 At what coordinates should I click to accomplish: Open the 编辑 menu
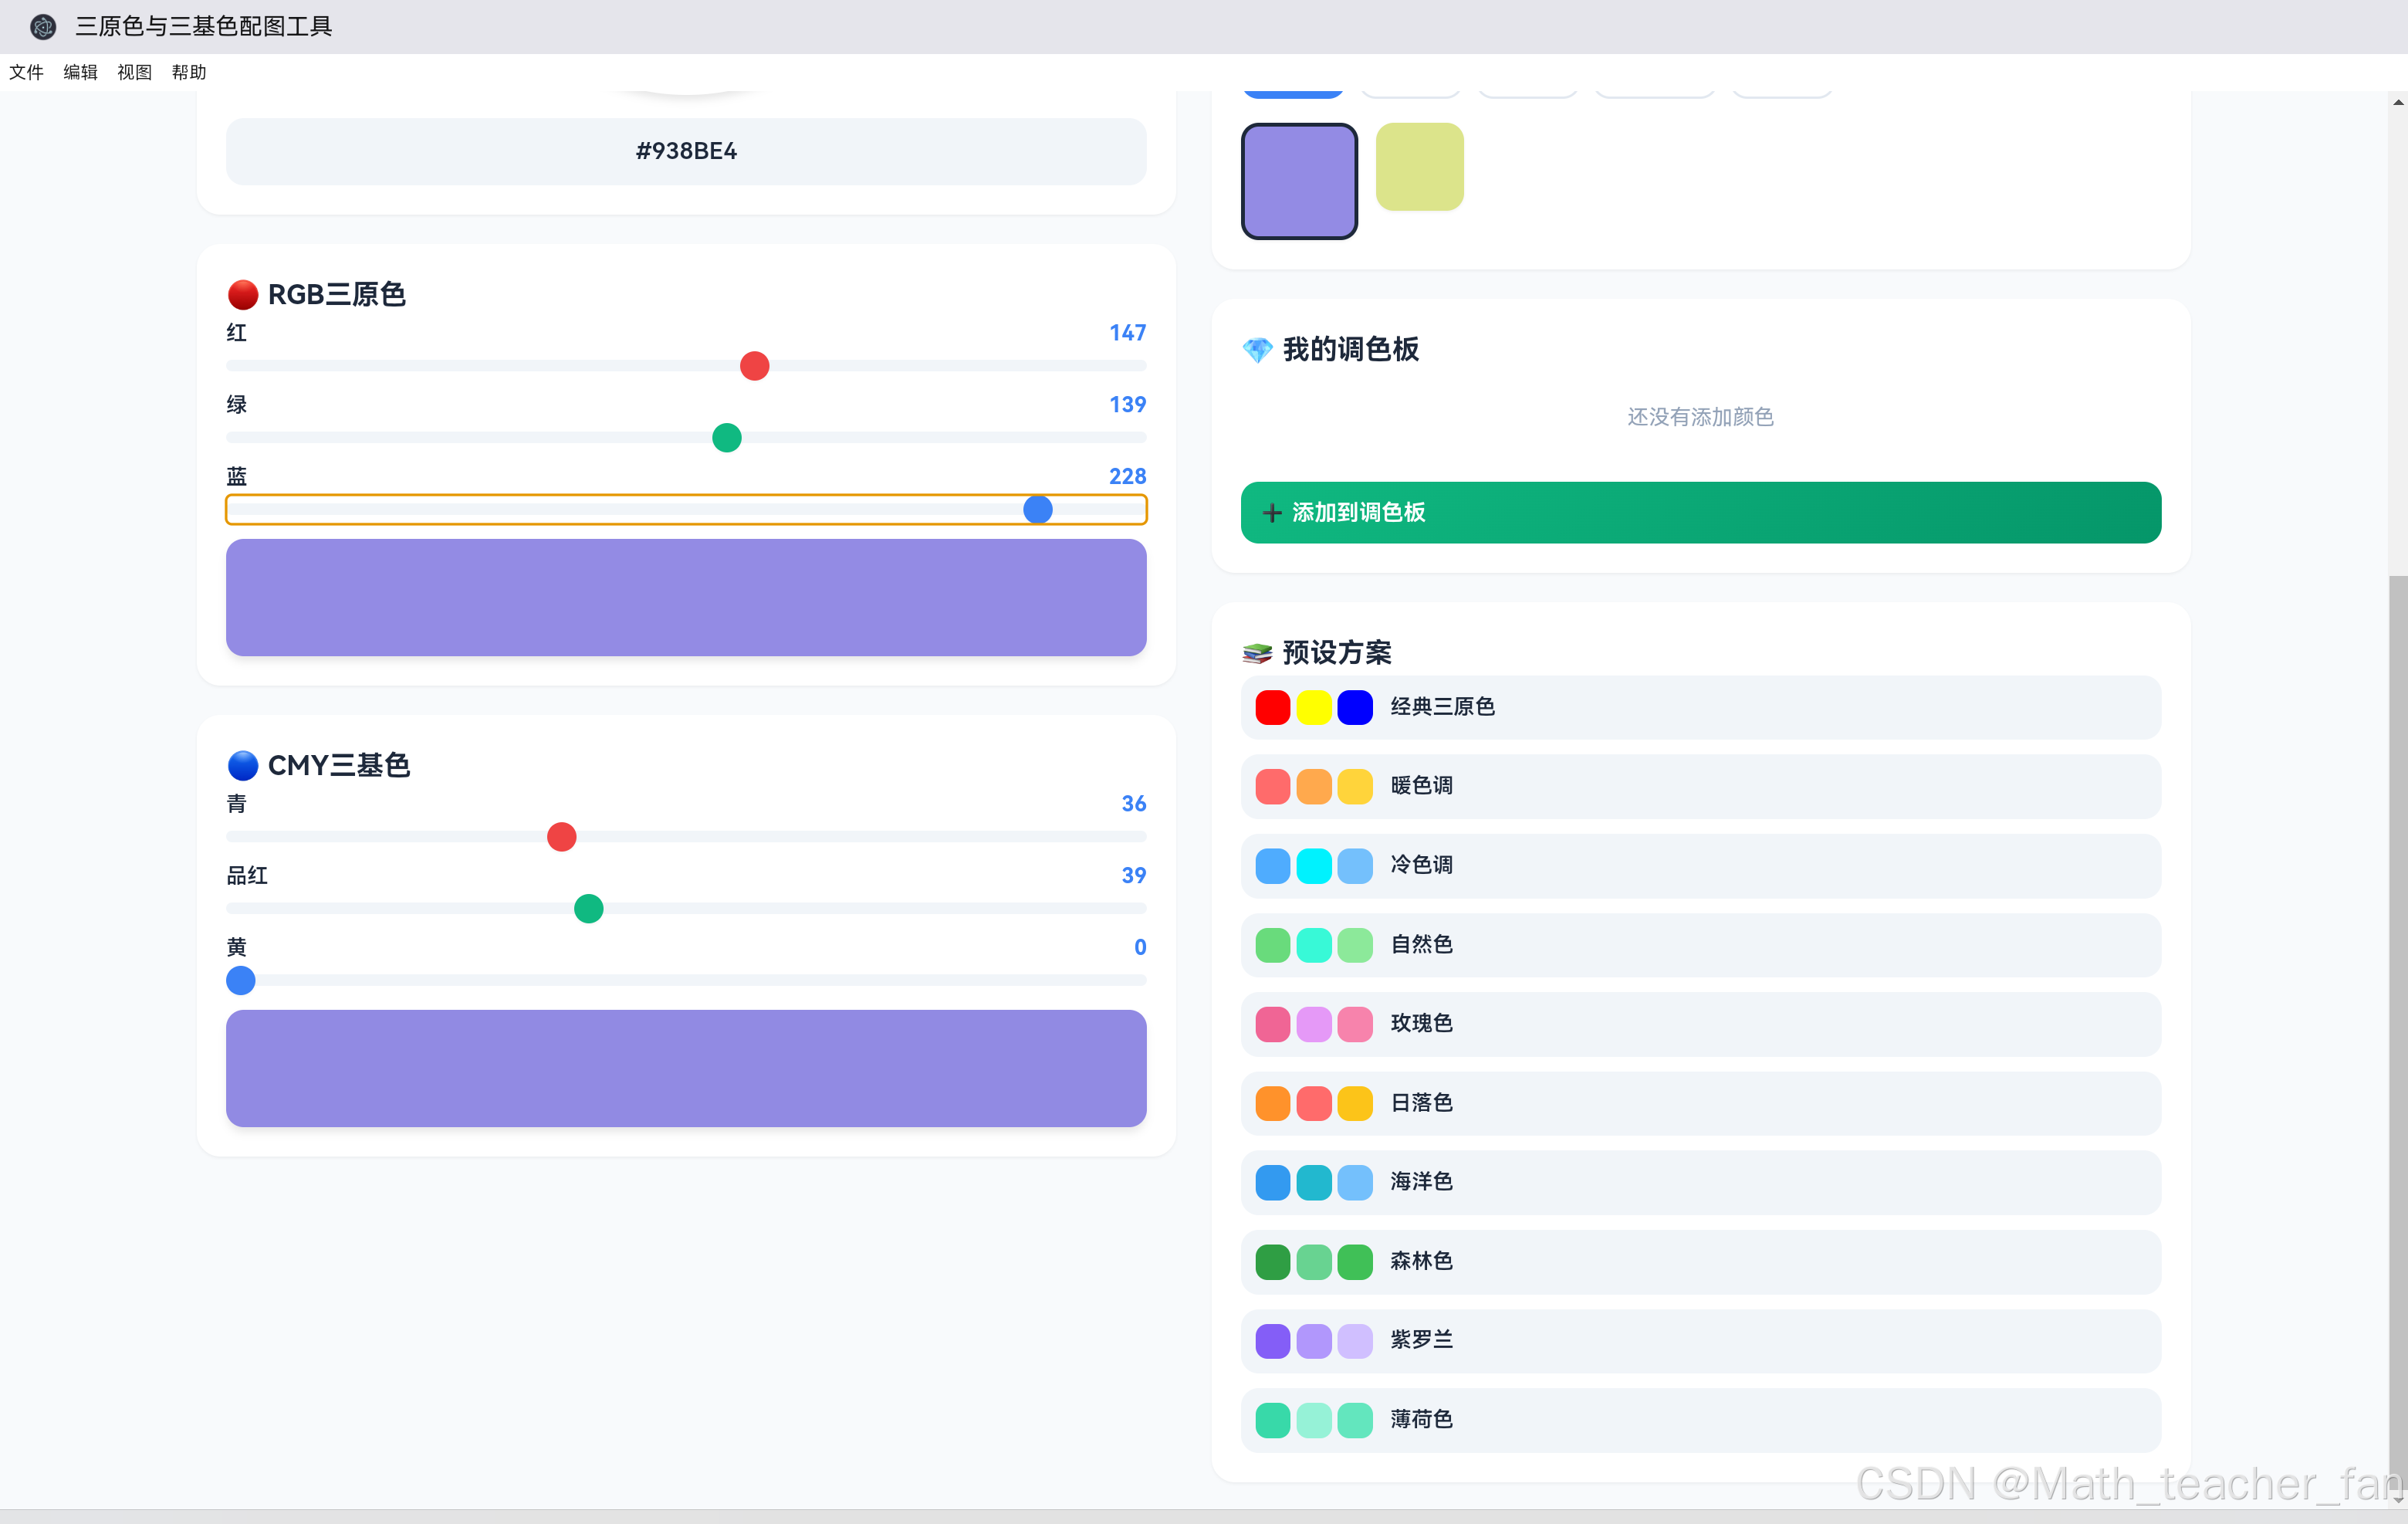tap(80, 72)
